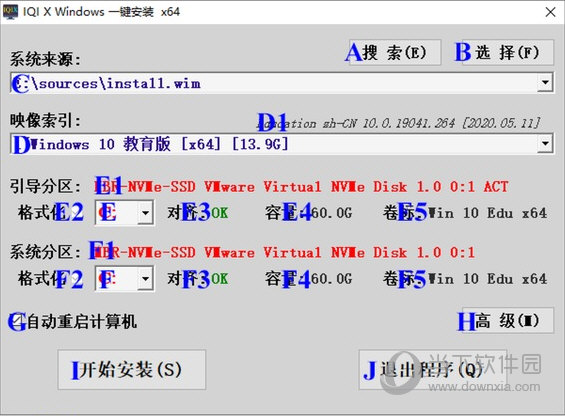This screenshot has width=565, height=416.
Task: Click 引导分区 alignment status OK
Action: 219,213
